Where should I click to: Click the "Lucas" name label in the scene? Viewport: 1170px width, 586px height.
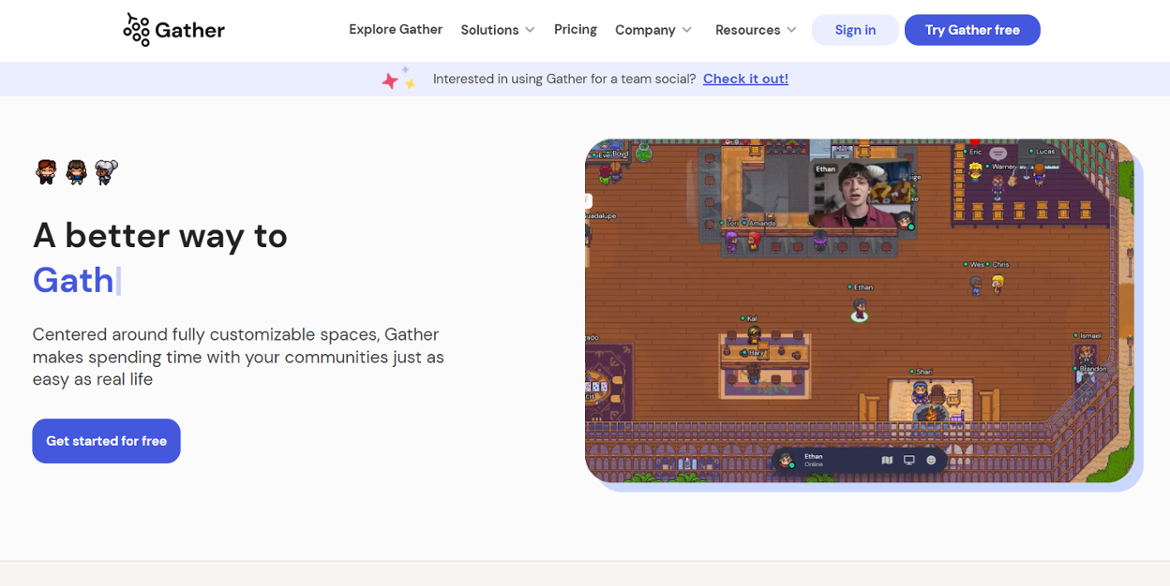pyautogui.click(x=1045, y=152)
